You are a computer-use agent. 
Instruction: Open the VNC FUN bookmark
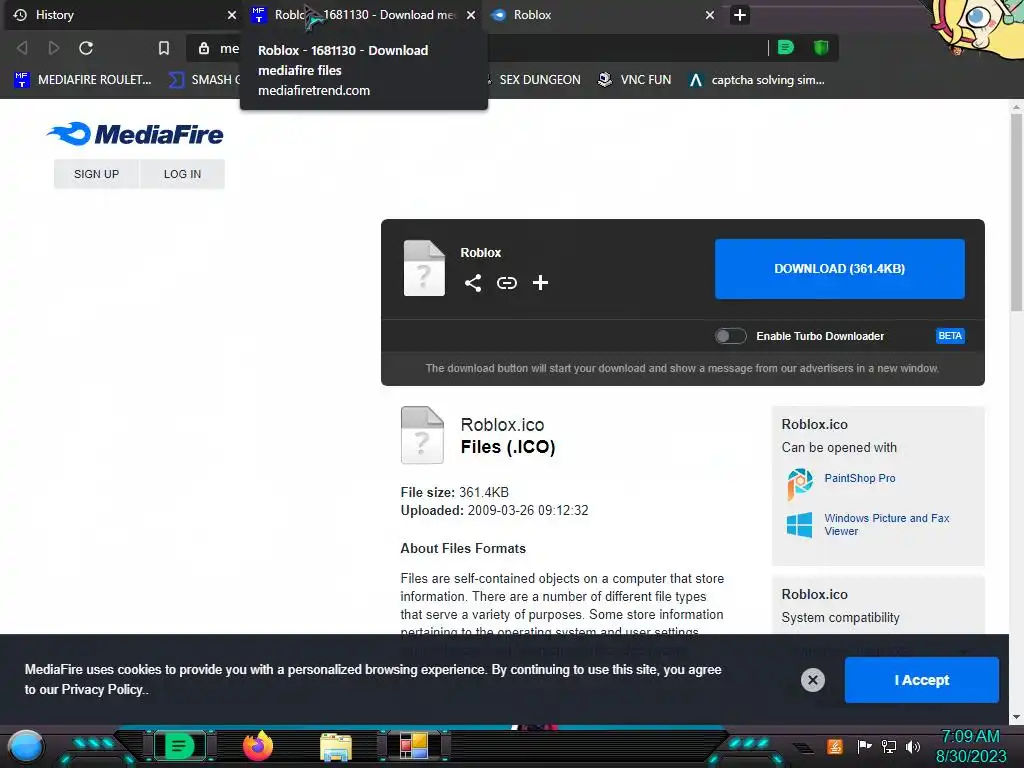pos(635,80)
